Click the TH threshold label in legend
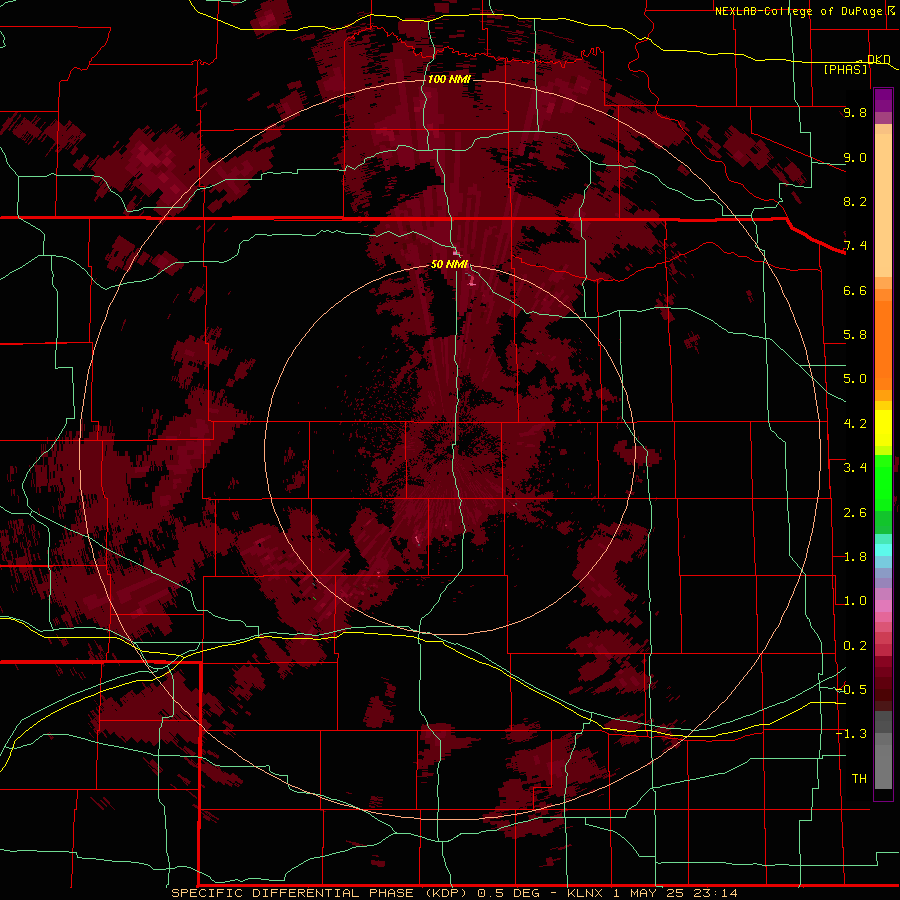Screen dimensions: 900x900 pyautogui.click(x=859, y=779)
